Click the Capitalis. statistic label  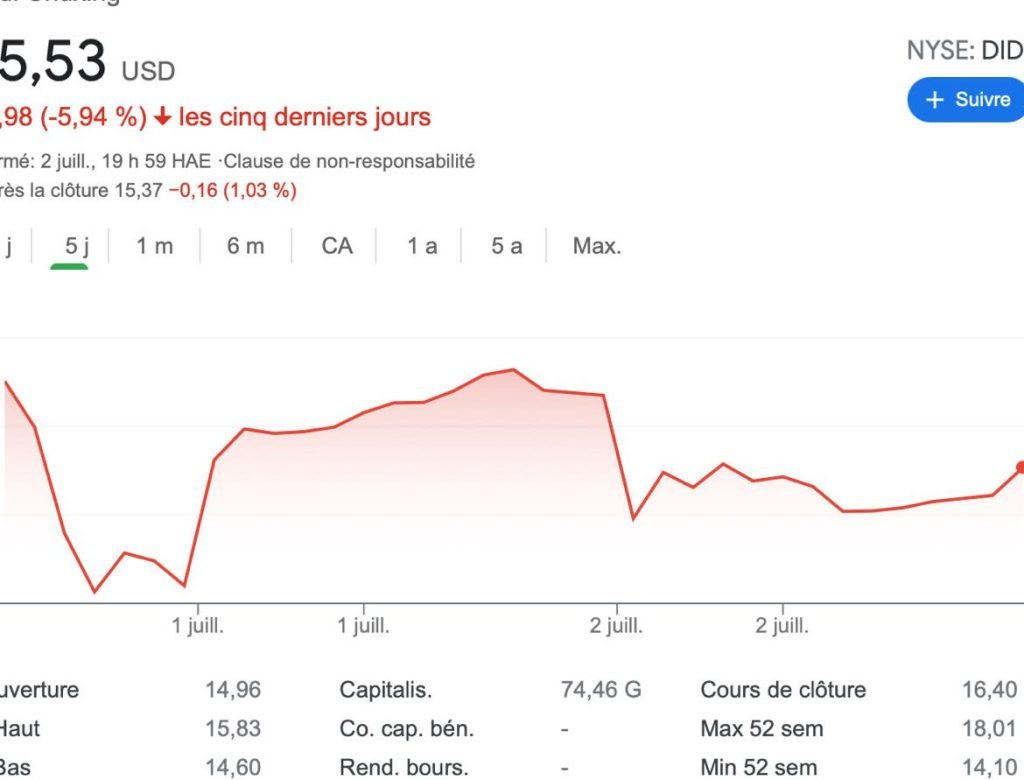click(386, 690)
